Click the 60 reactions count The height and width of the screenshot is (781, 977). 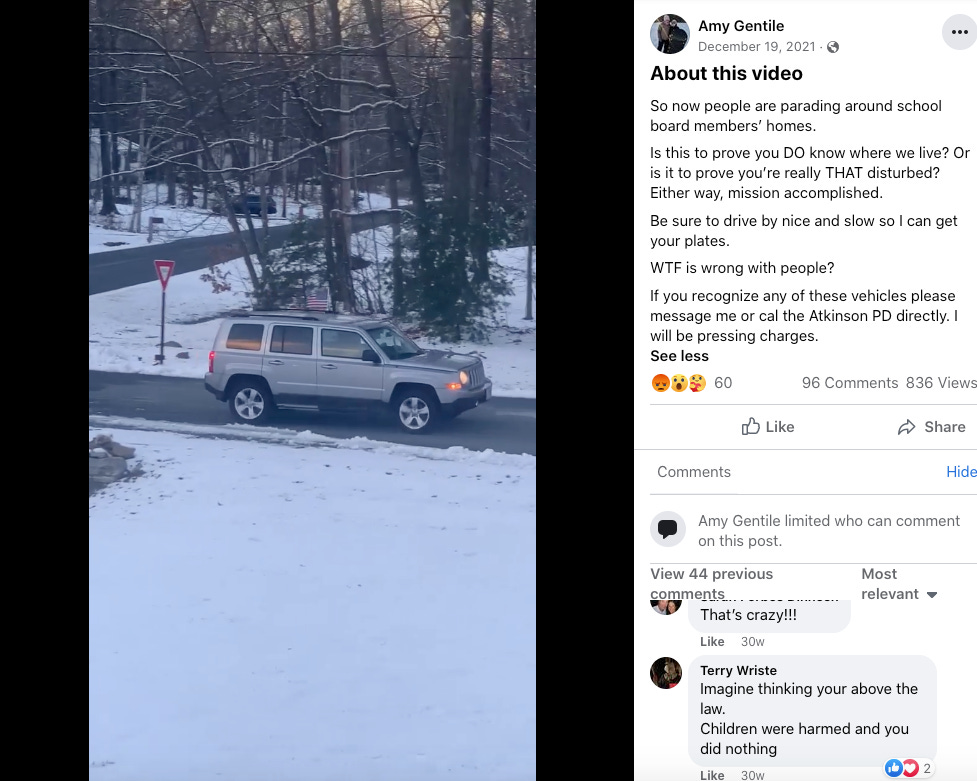[723, 383]
